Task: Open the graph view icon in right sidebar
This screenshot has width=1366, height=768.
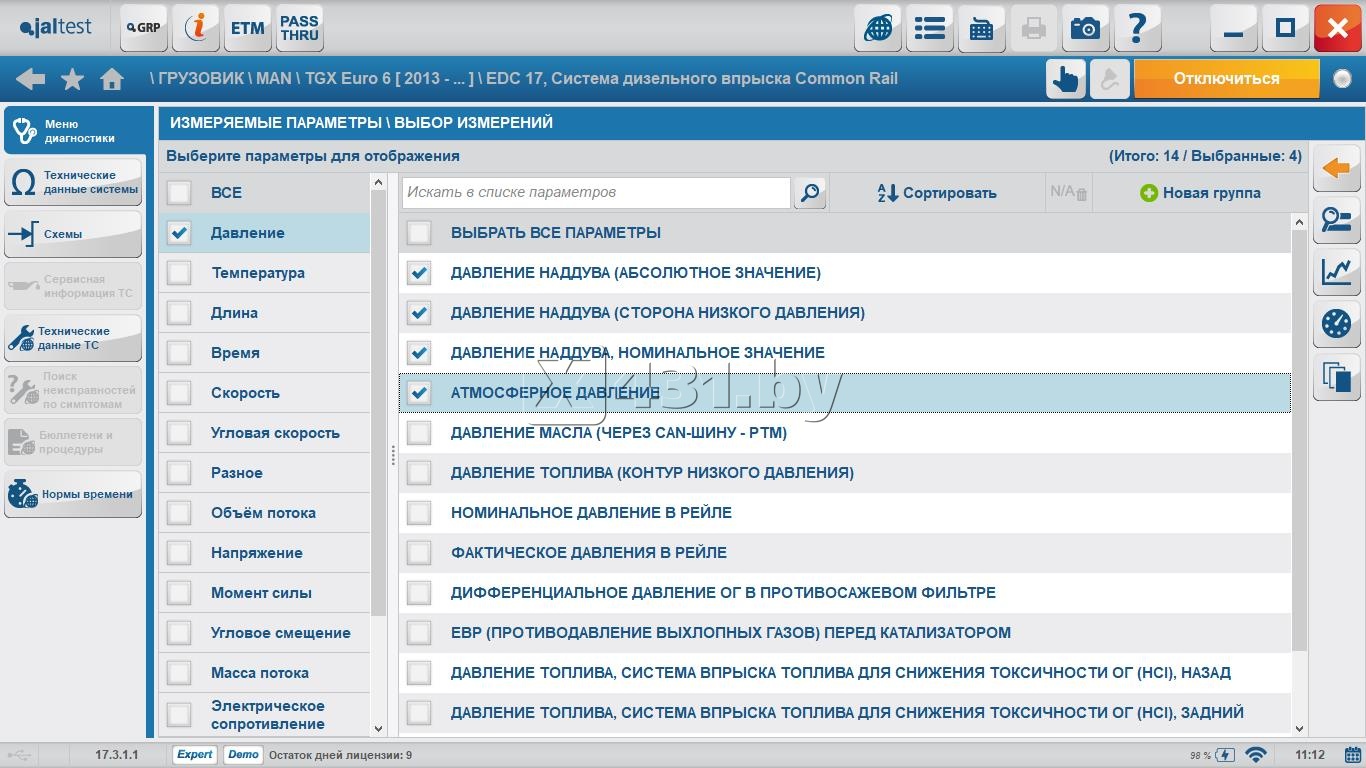Action: pyautogui.click(x=1336, y=272)
